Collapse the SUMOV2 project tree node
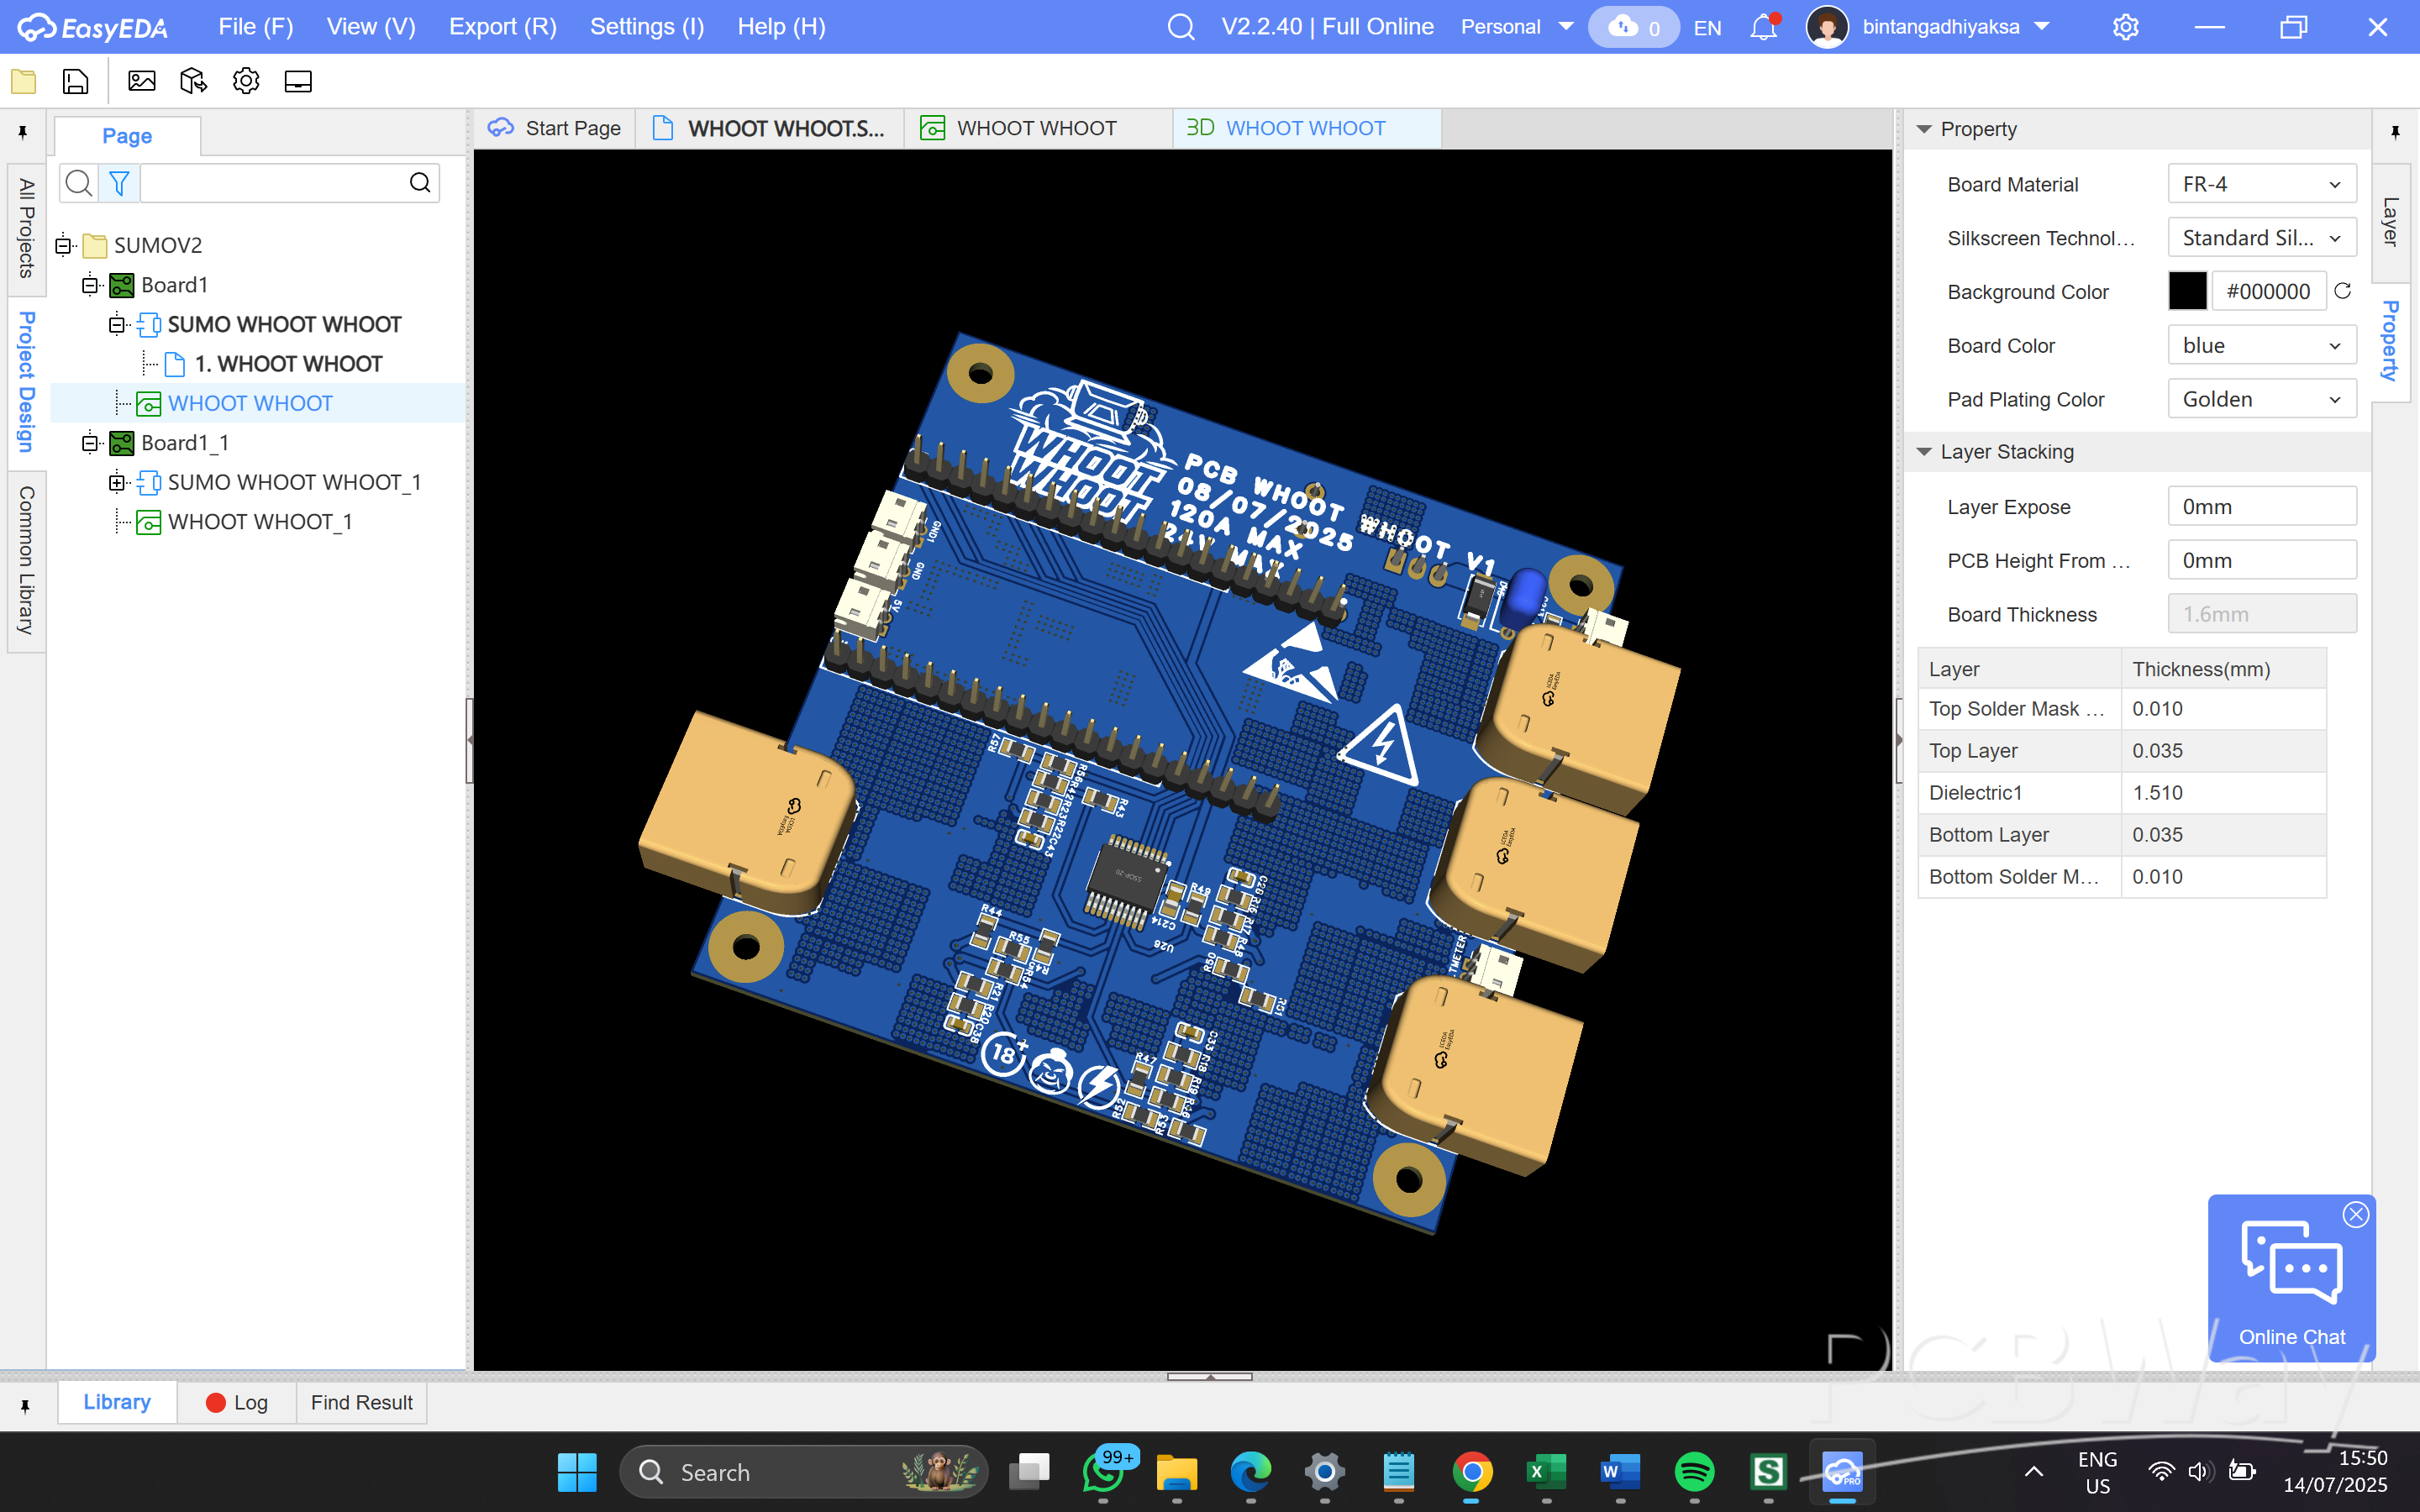Screen dimensions: 2420x1512 tap(63, 245)
